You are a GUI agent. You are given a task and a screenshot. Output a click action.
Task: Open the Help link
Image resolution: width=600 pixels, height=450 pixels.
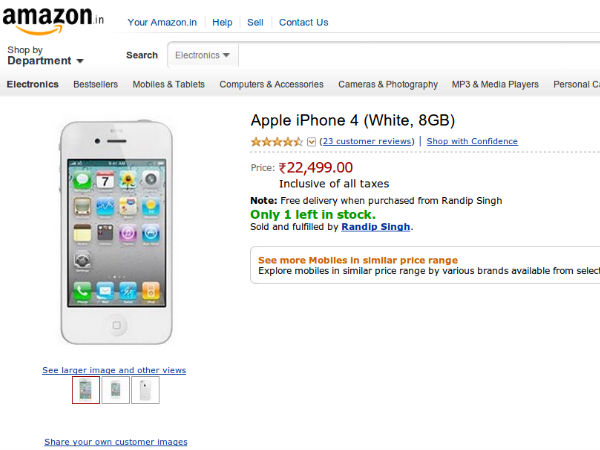click(222, 22)
